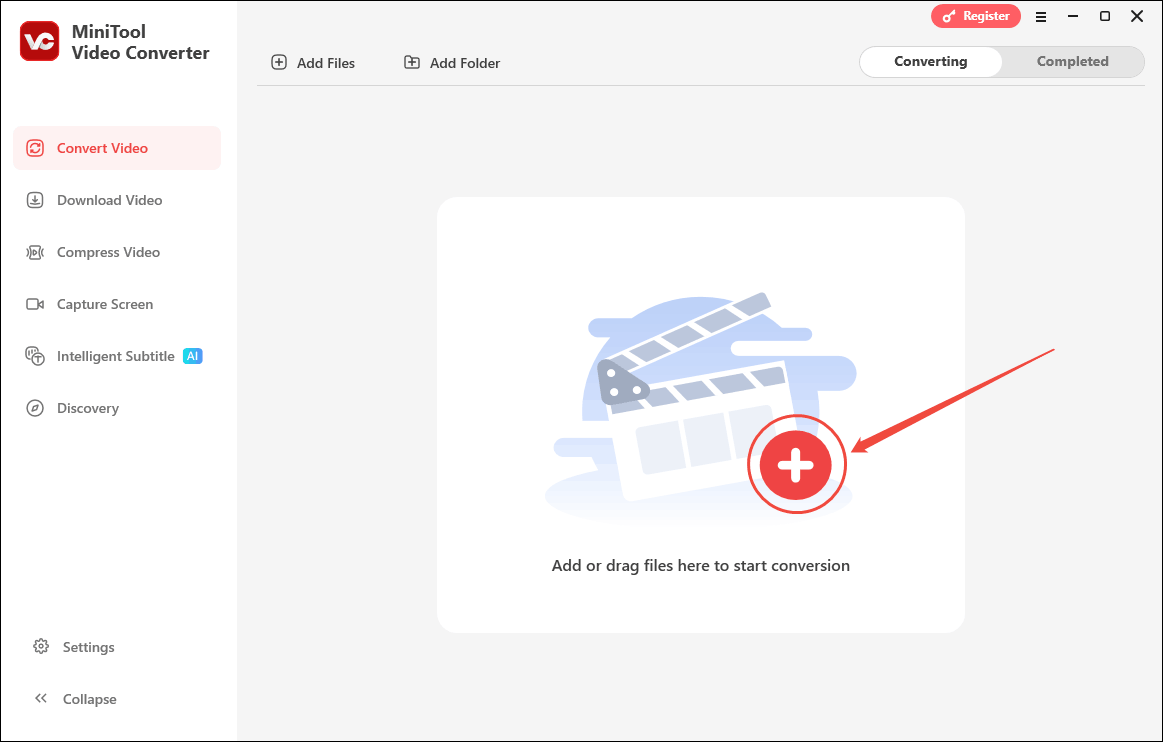Select the Convert Video tool
This screenshot has width=1163, height=742.
[100, 147]
